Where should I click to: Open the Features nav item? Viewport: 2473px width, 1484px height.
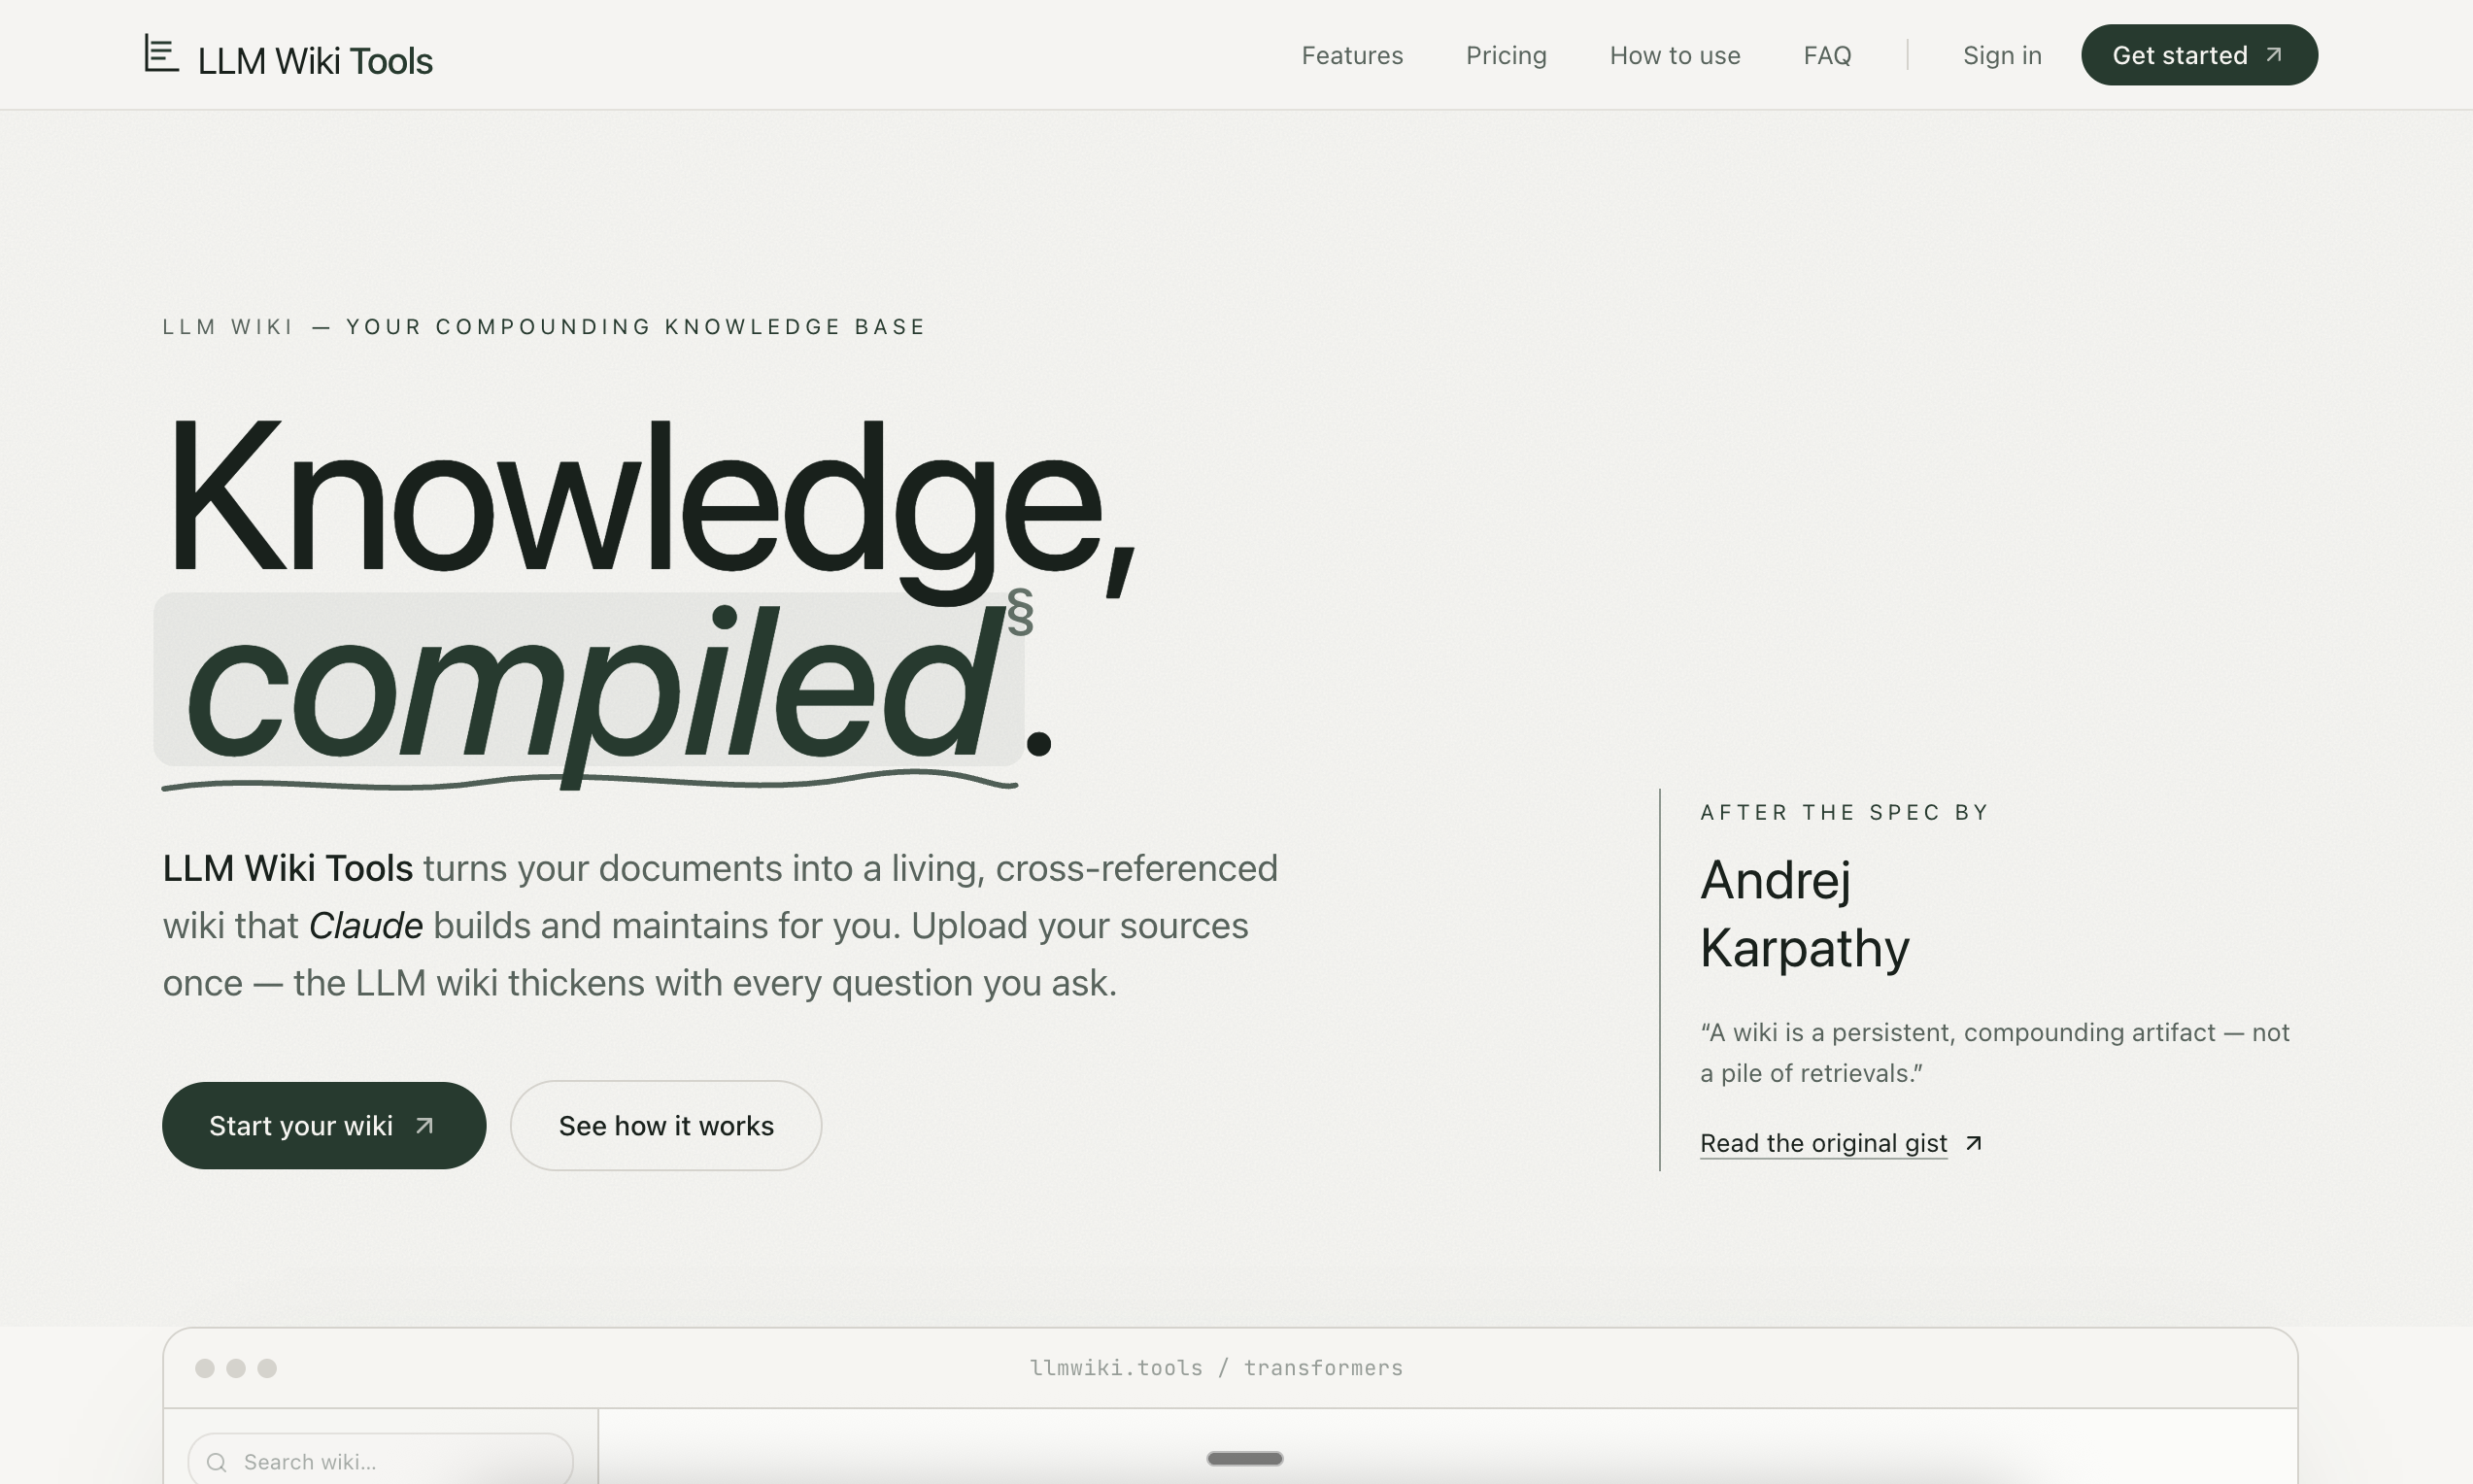coord(1352,55)
